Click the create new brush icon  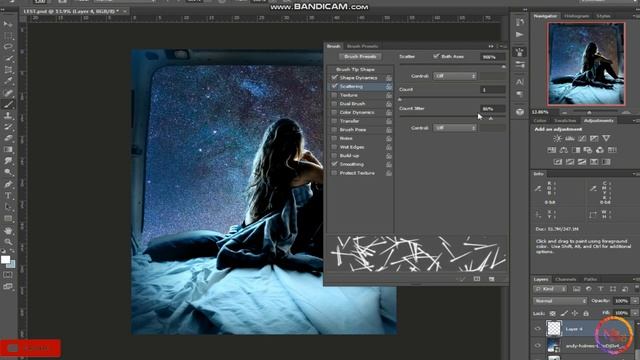(491, 279)
